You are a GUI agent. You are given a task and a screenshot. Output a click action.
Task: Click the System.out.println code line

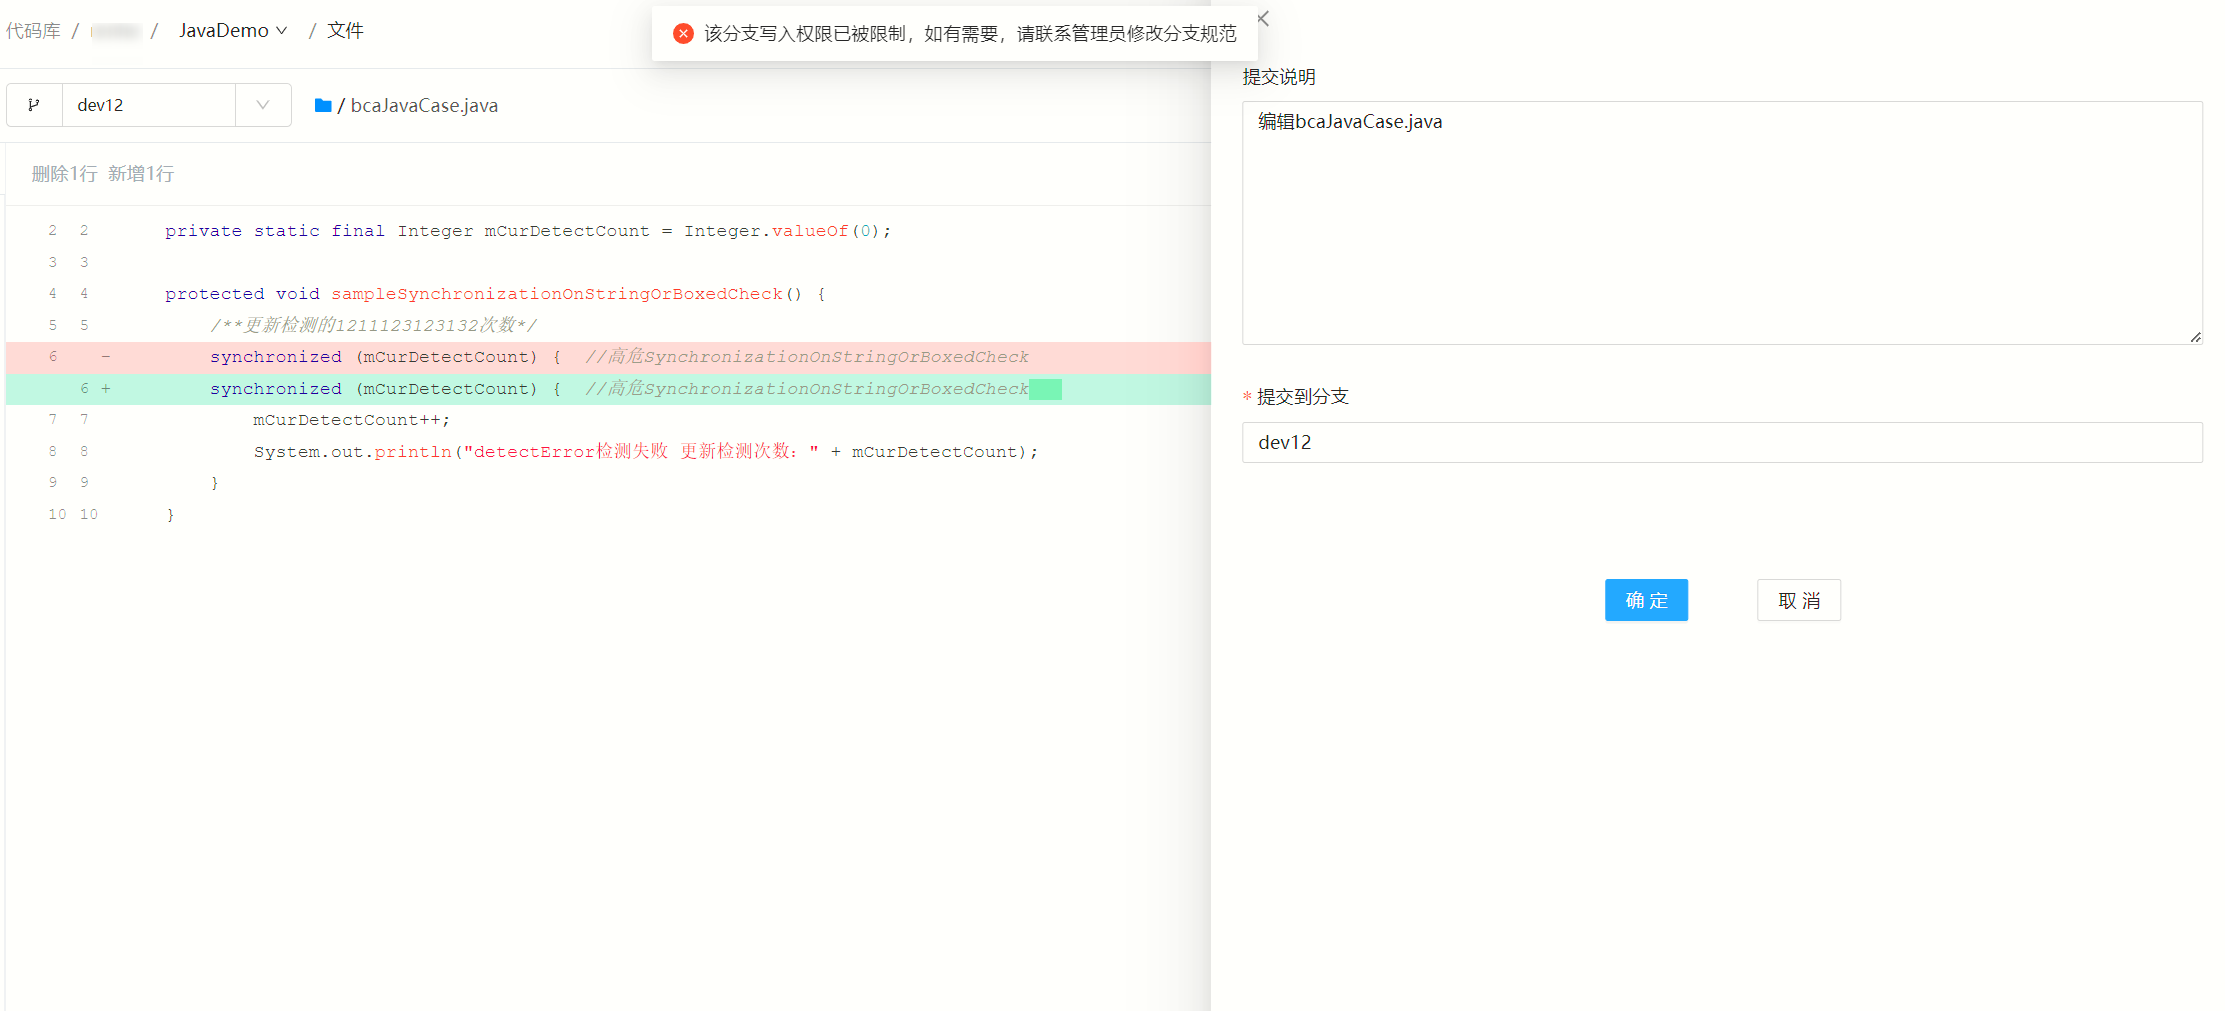point(646,452)
